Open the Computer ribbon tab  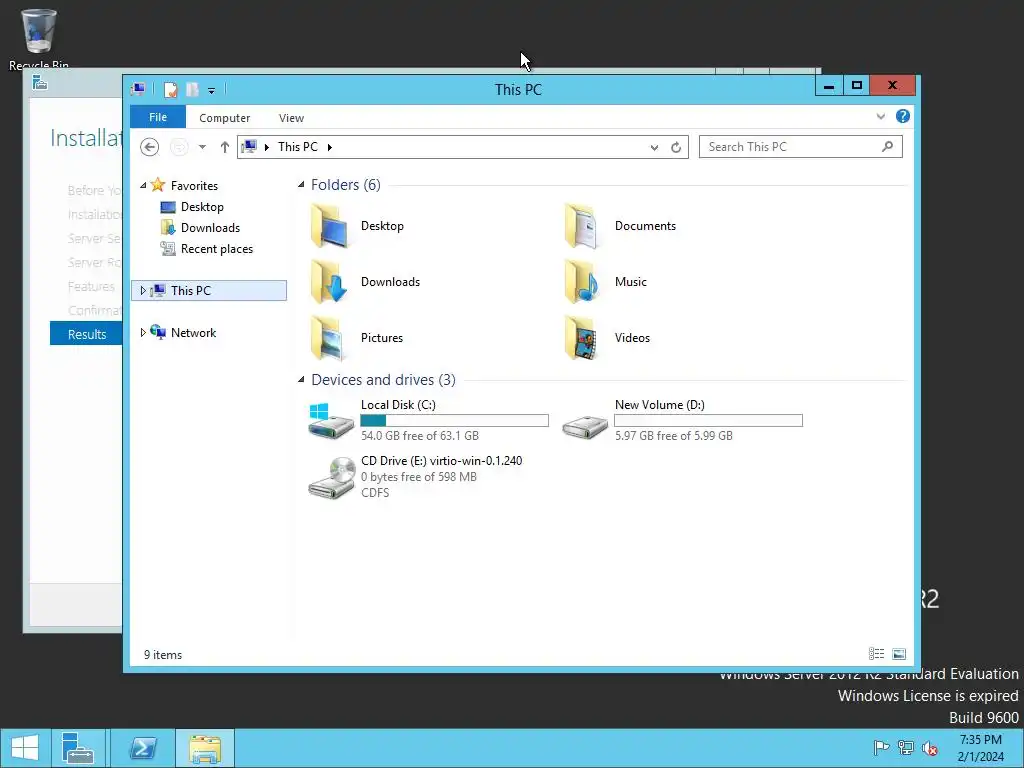click(x=225, y=118)
